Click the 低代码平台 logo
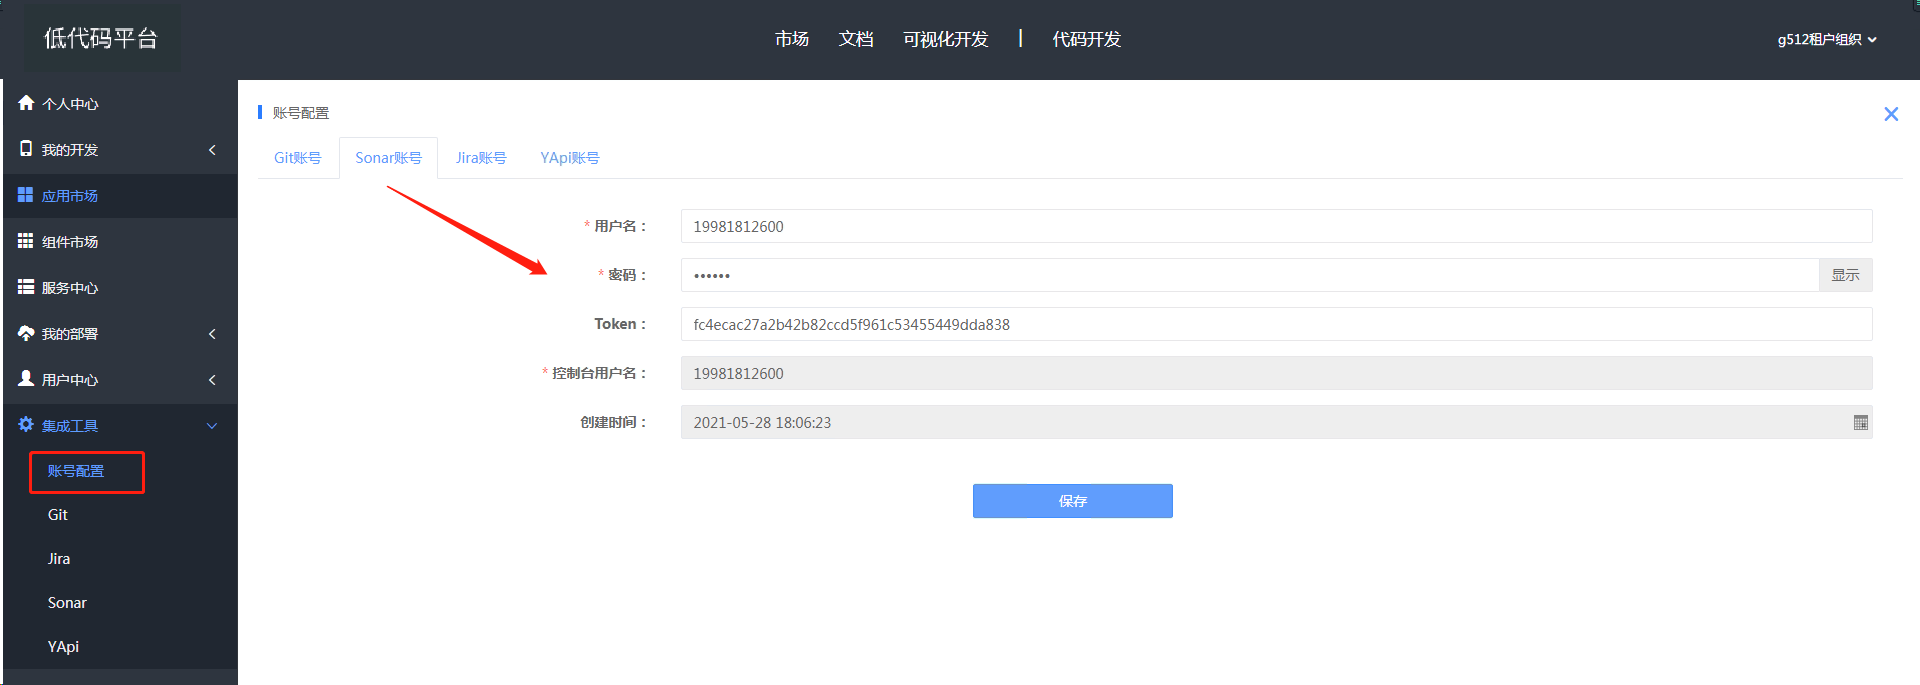Screen dimensions: 1920x685 coord(101,38)
